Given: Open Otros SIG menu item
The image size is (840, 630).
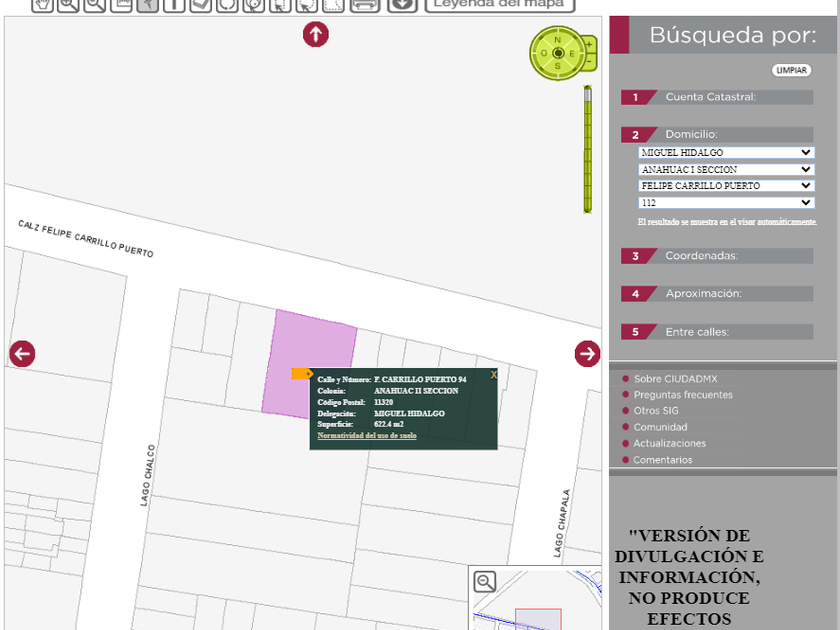Looking at the screenshot, I should pos(656,411).
